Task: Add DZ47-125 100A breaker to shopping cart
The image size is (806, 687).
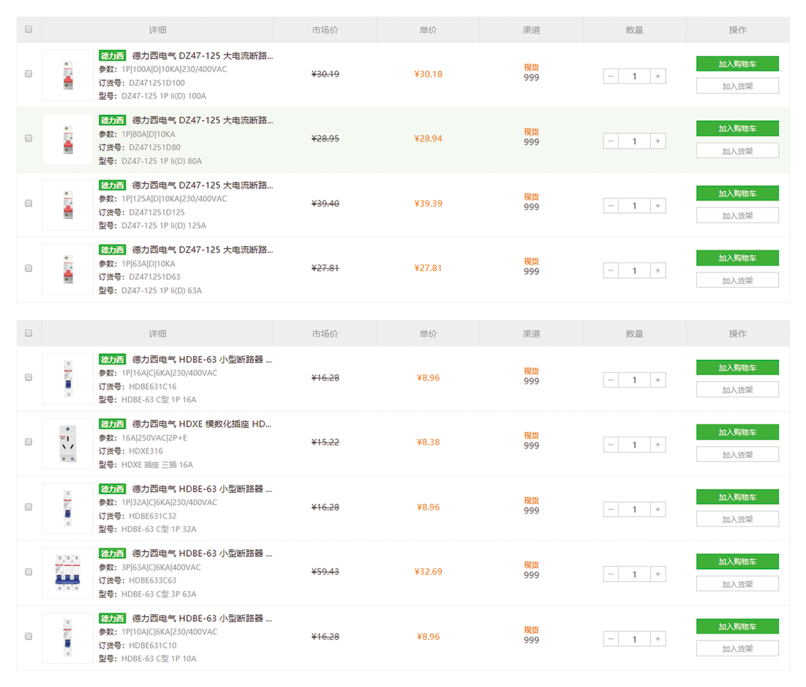Action: (x=737, y=64)
